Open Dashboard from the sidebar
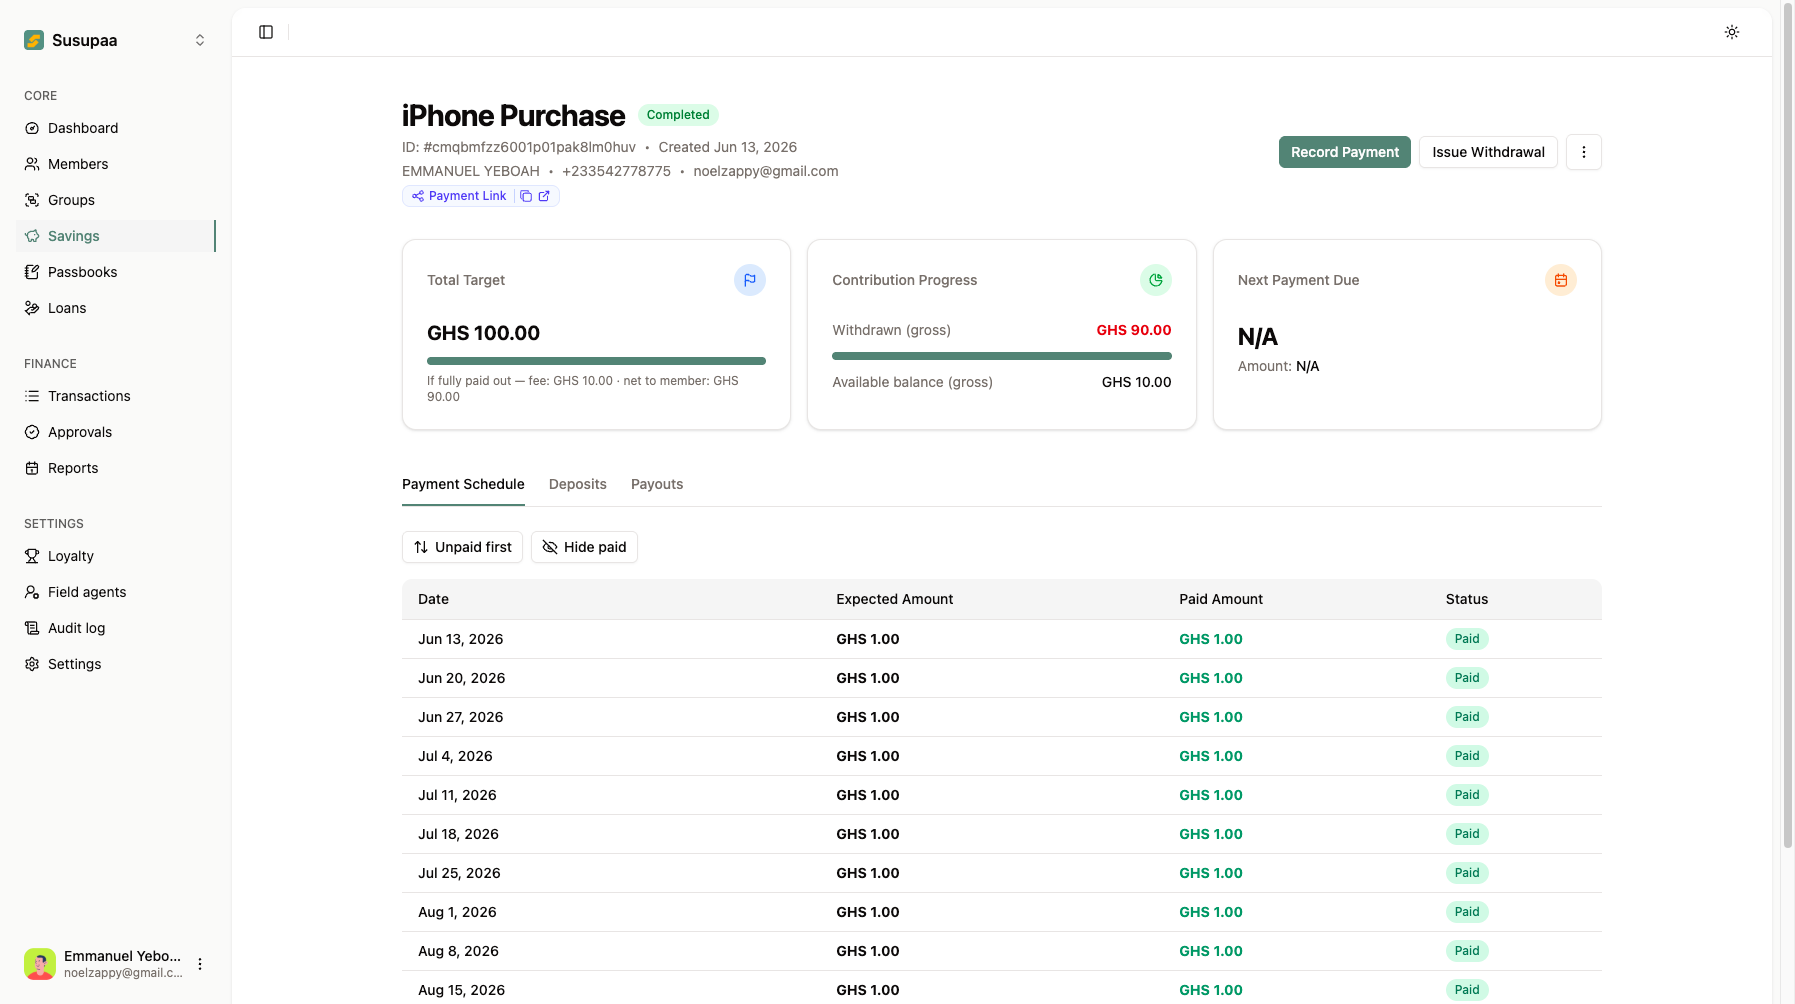This screenshot has width=1795, height=1004. point(116,128)
